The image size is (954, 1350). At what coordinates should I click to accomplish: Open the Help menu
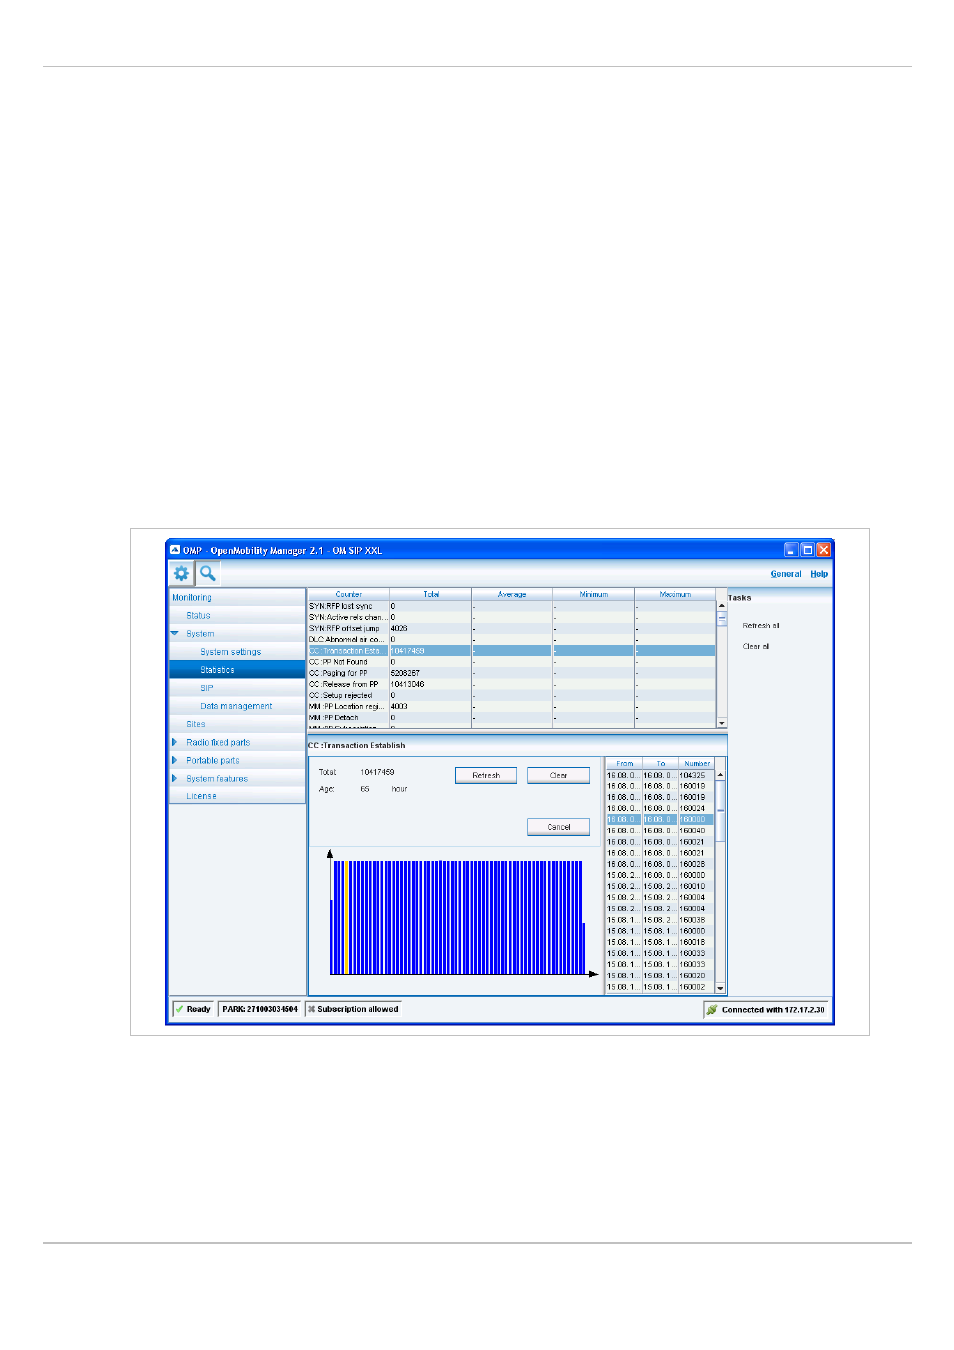pyautogui.click(x=819, y=574)
